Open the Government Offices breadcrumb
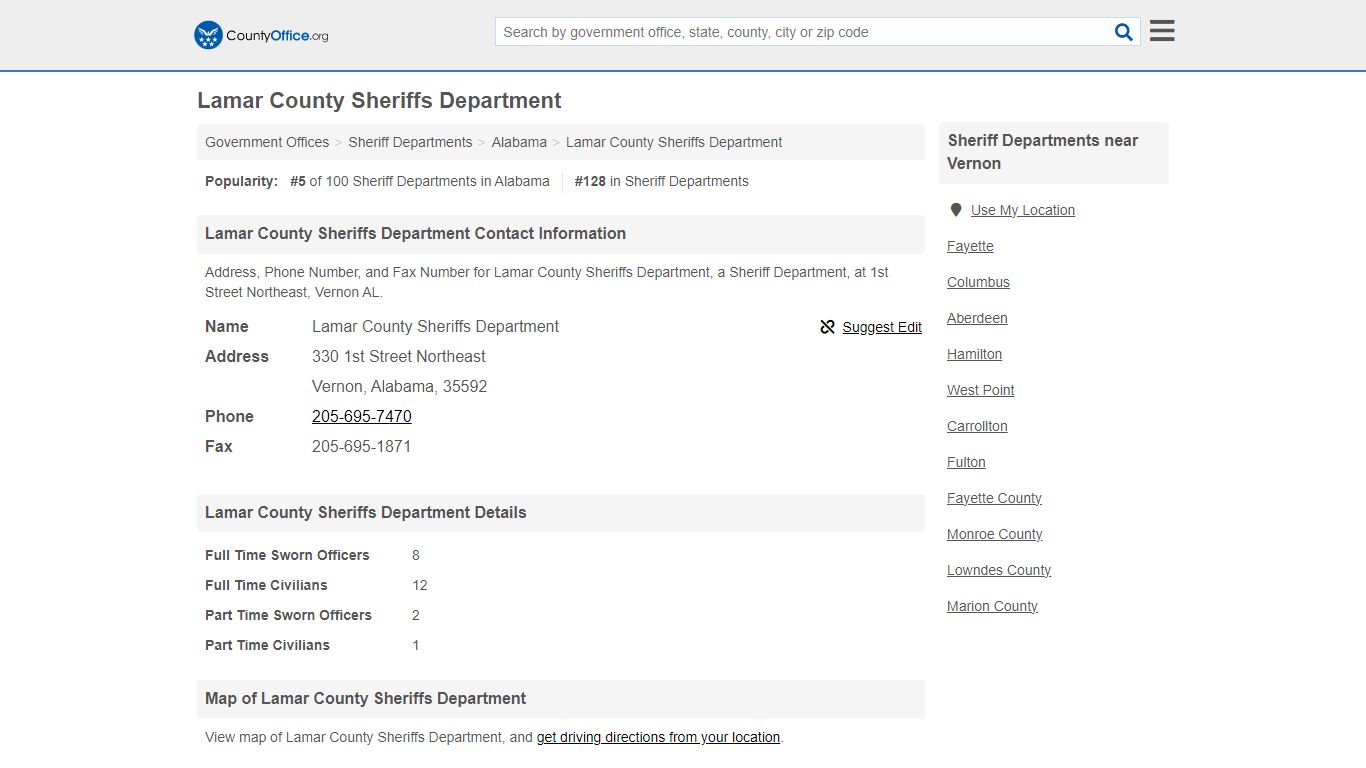This screenshot has width=1366, height=768. (x=267, y=142)
